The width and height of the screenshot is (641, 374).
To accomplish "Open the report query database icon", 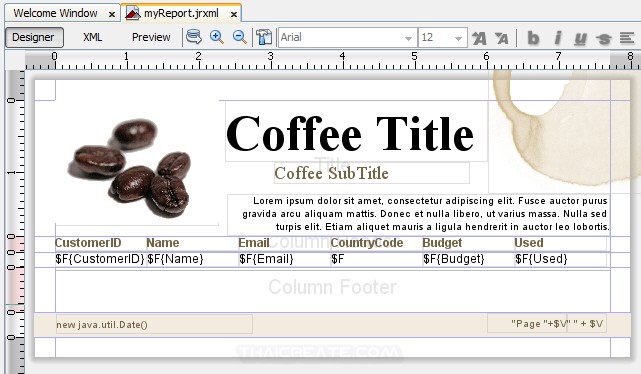I will 194,37.
